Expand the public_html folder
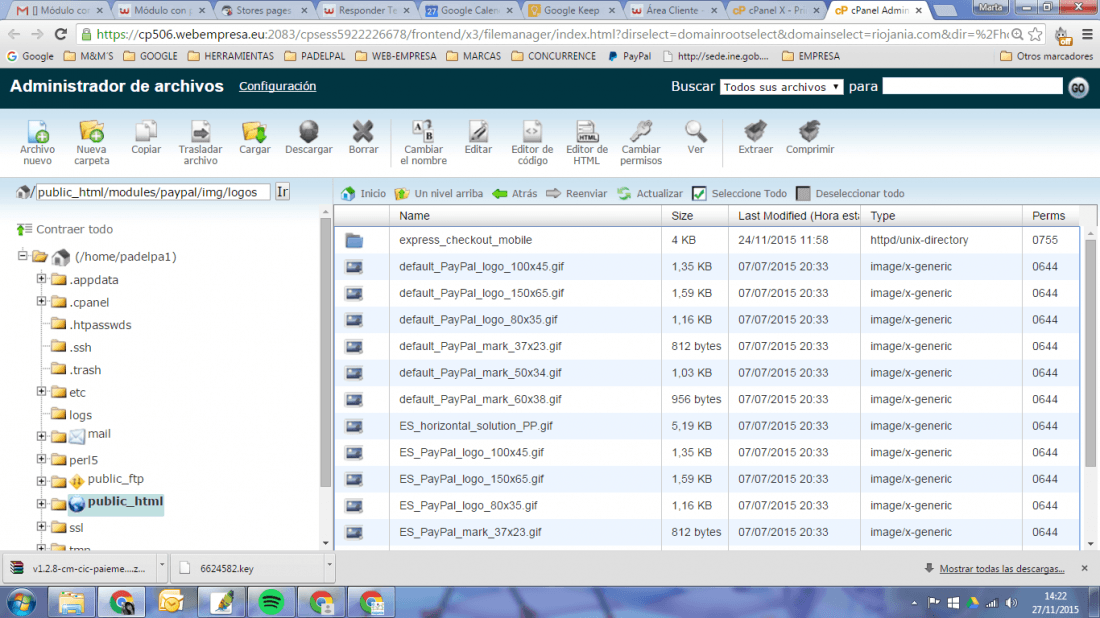Viewport: 1100px width, 618px height. pos(41,504)
